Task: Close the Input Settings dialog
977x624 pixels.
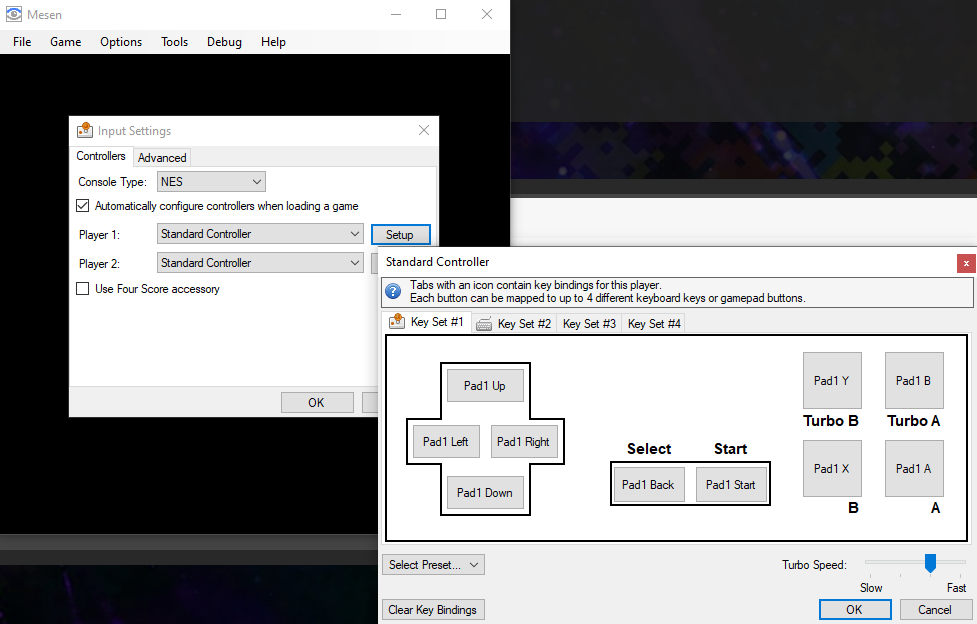Action: pyautogui.click(x=424, y=130)
